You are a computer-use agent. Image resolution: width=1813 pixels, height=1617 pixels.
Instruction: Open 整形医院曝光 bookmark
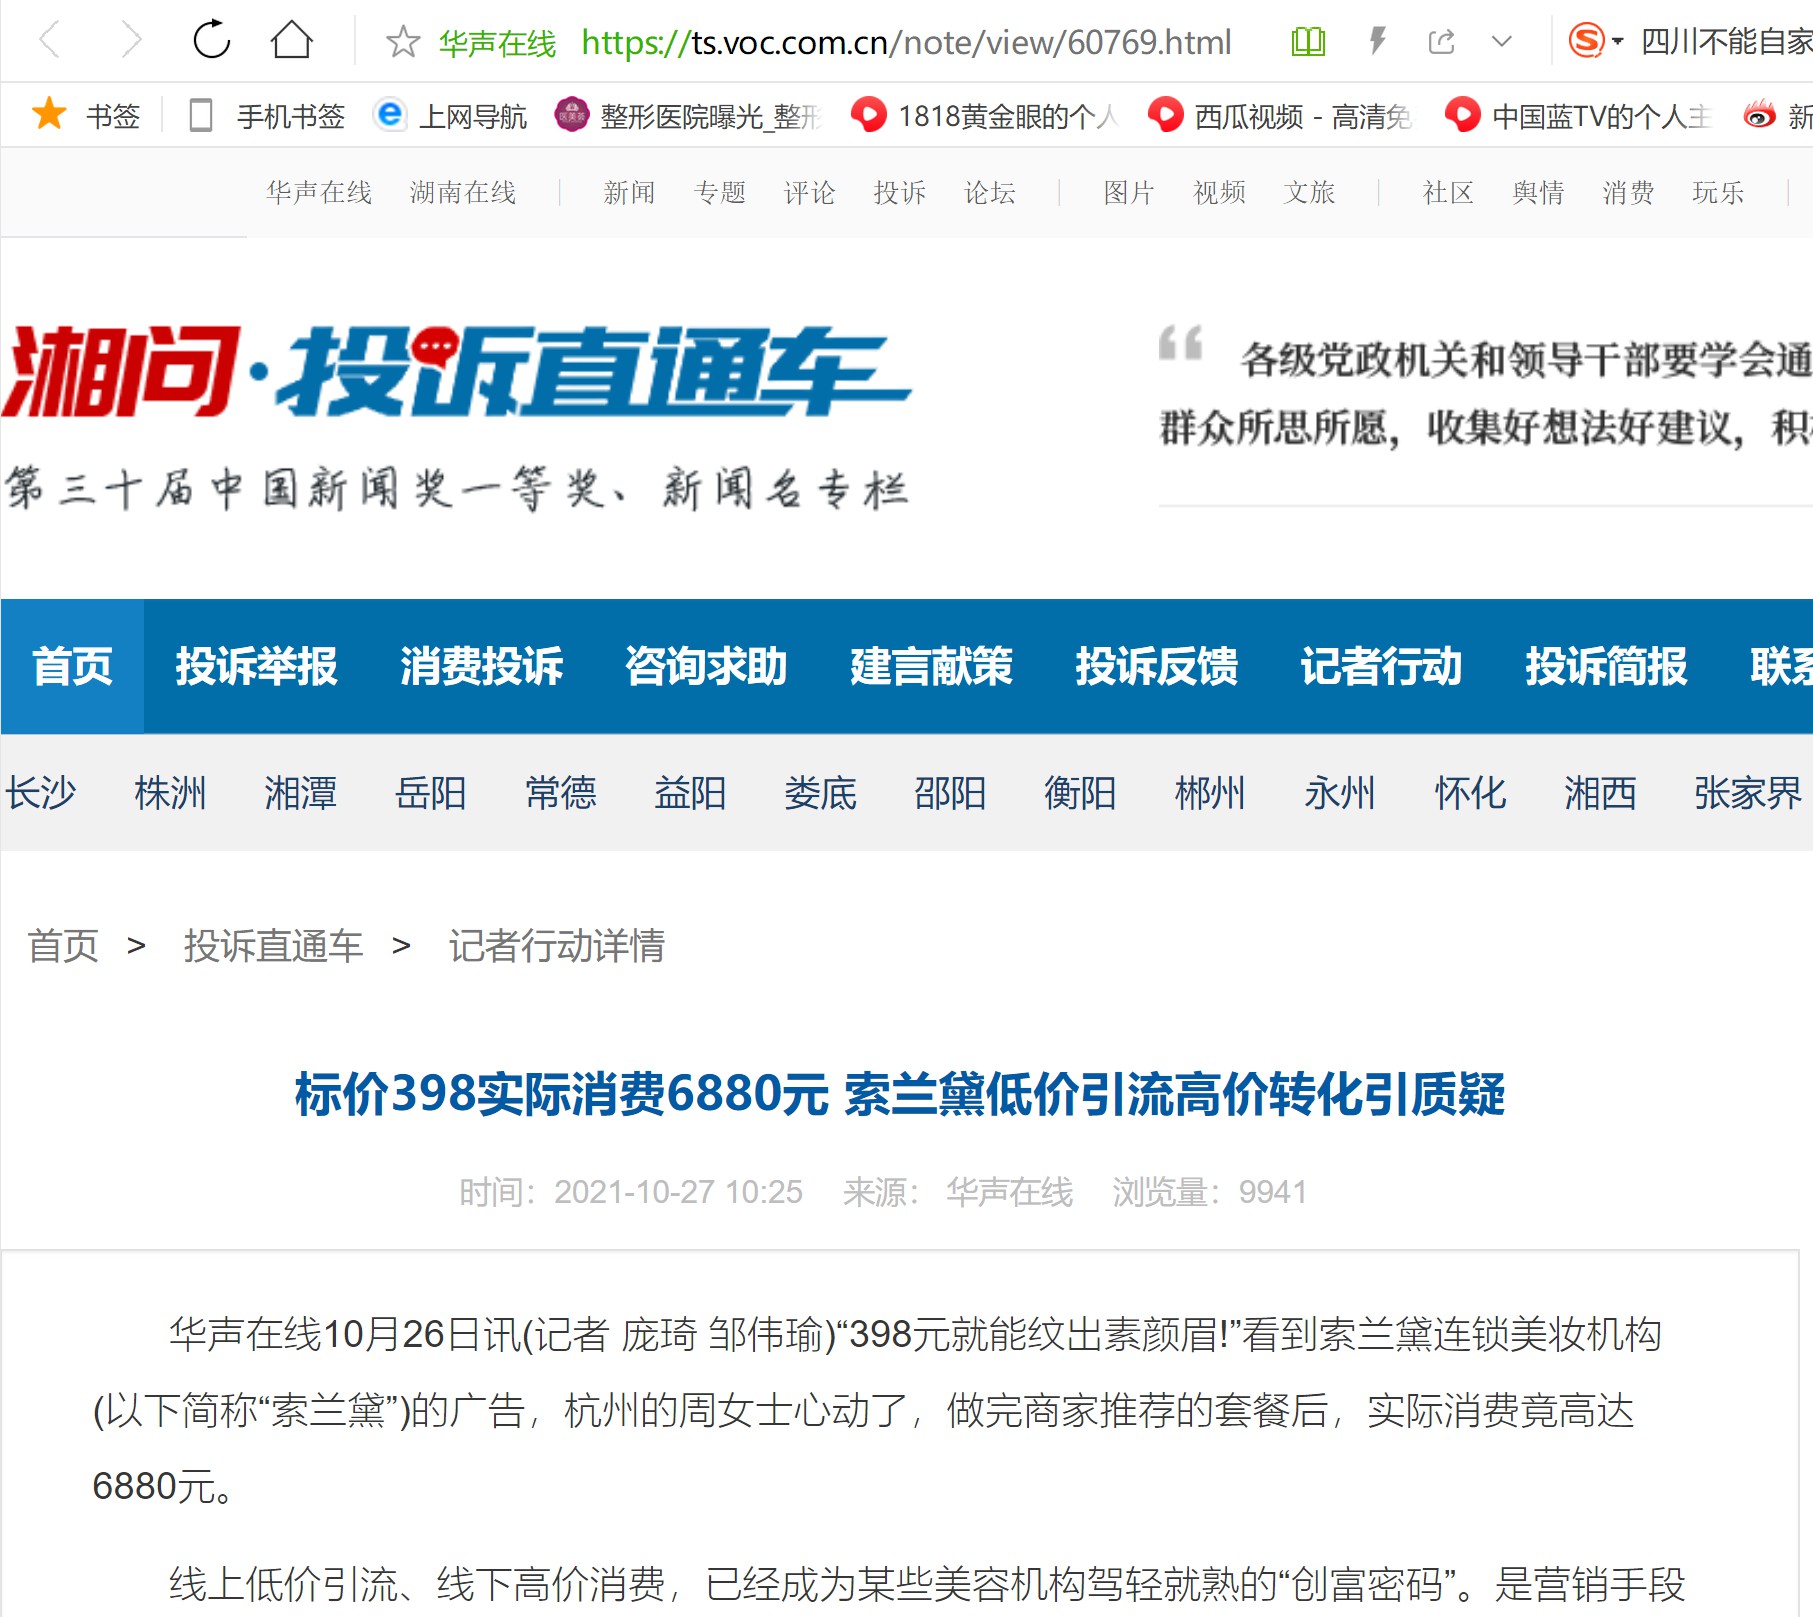[x=689, y=116]
